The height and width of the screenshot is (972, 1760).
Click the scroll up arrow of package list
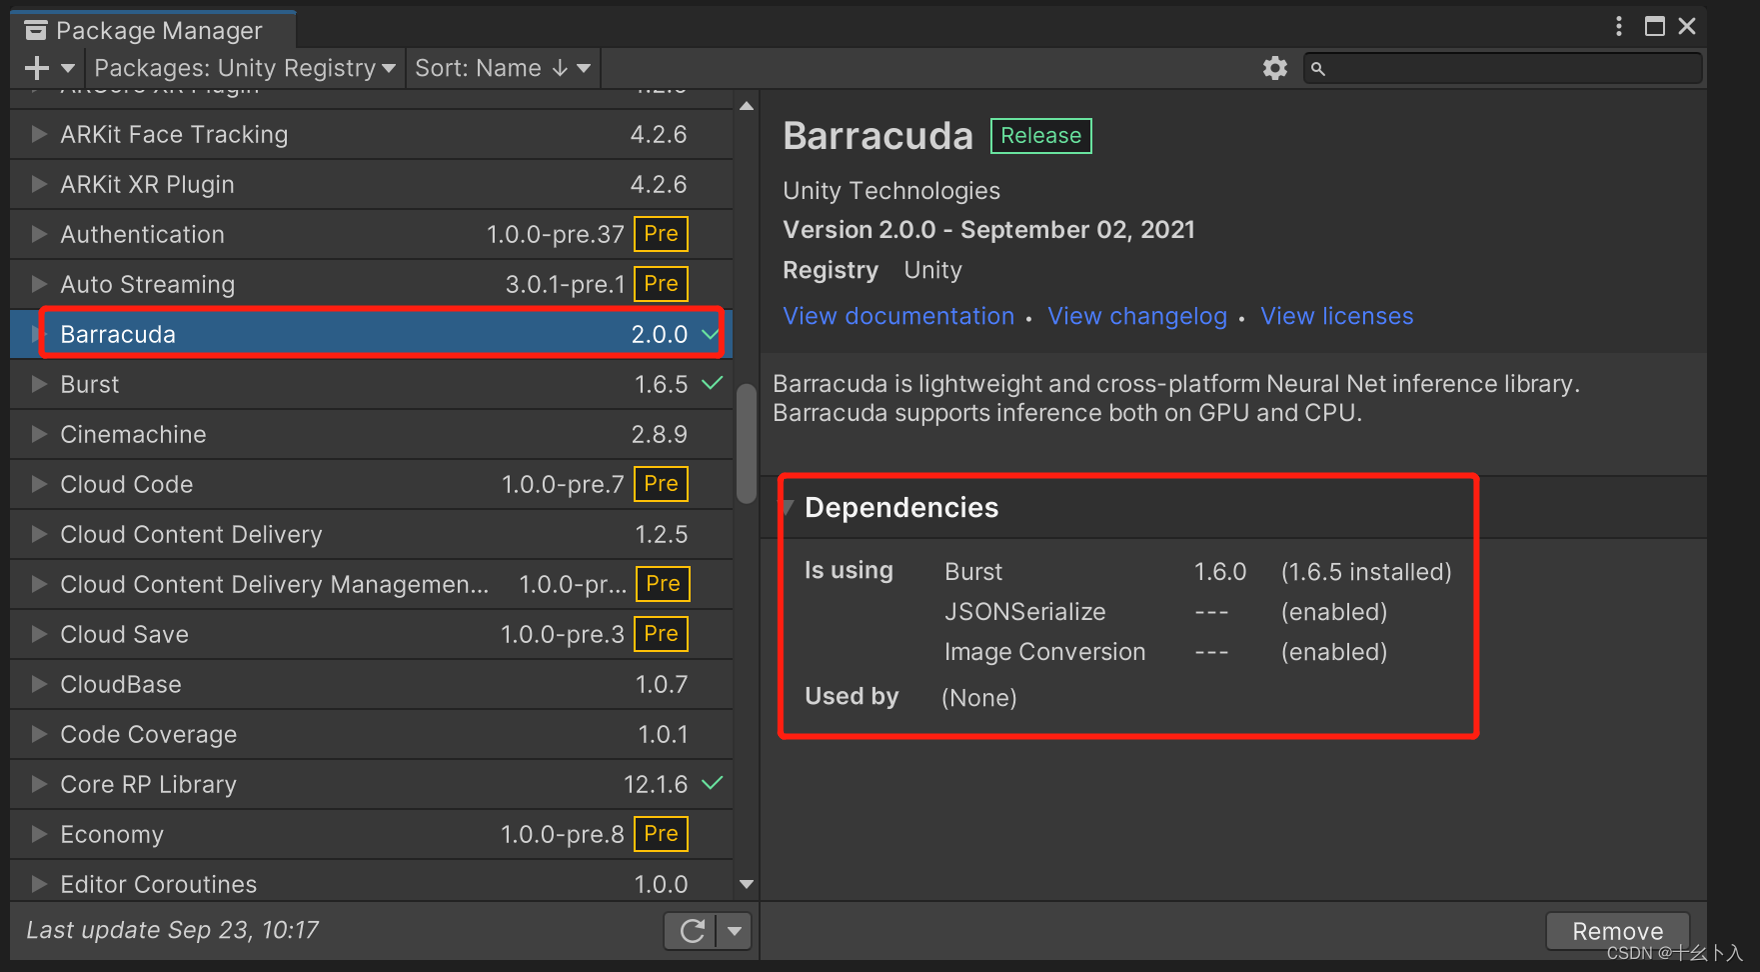(746, 106)
